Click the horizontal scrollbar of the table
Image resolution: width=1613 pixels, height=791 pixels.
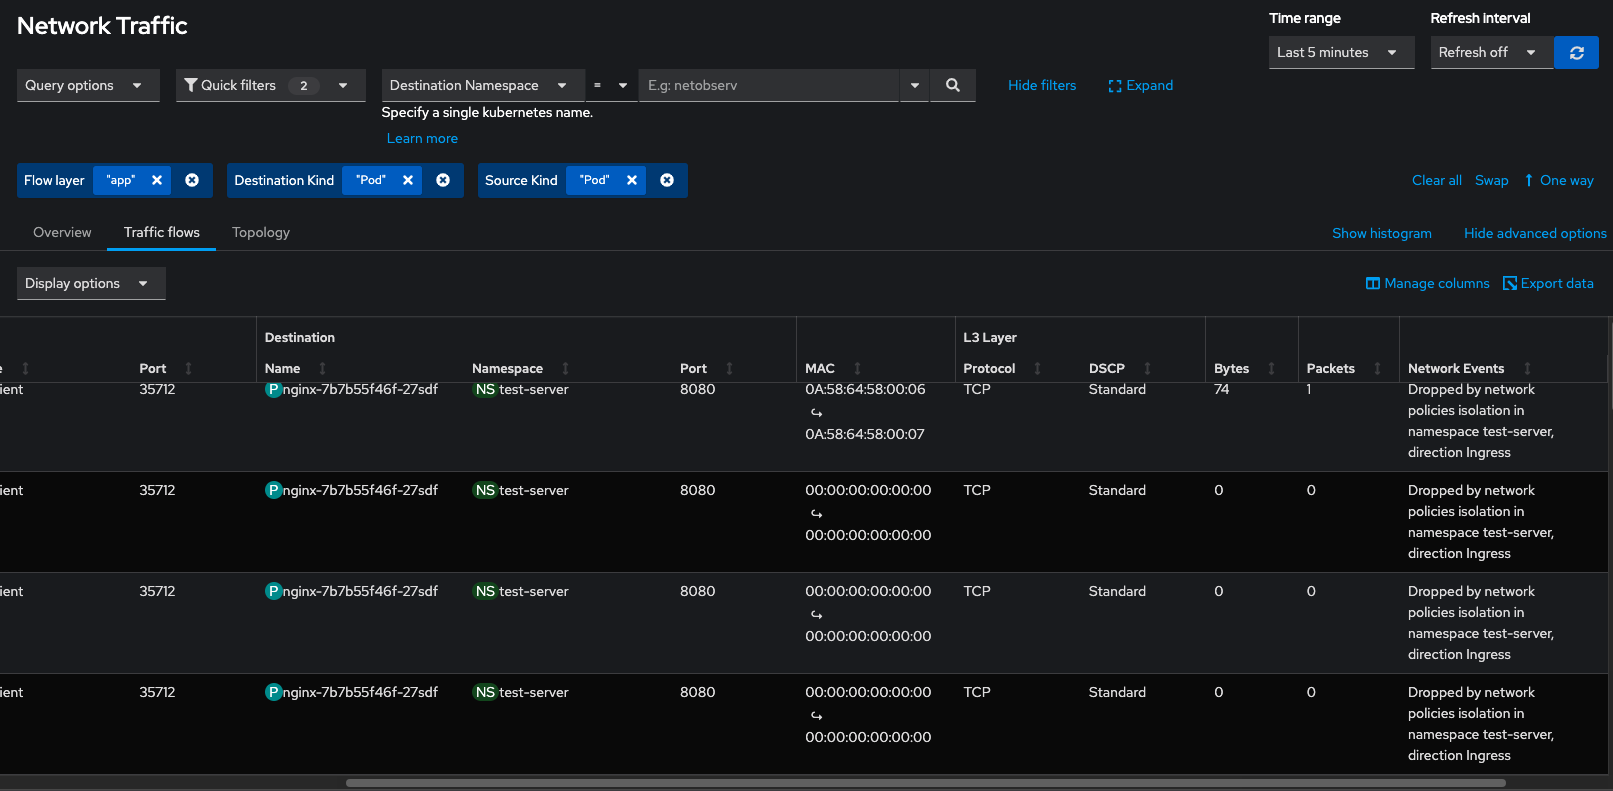(x=925, y=783)
